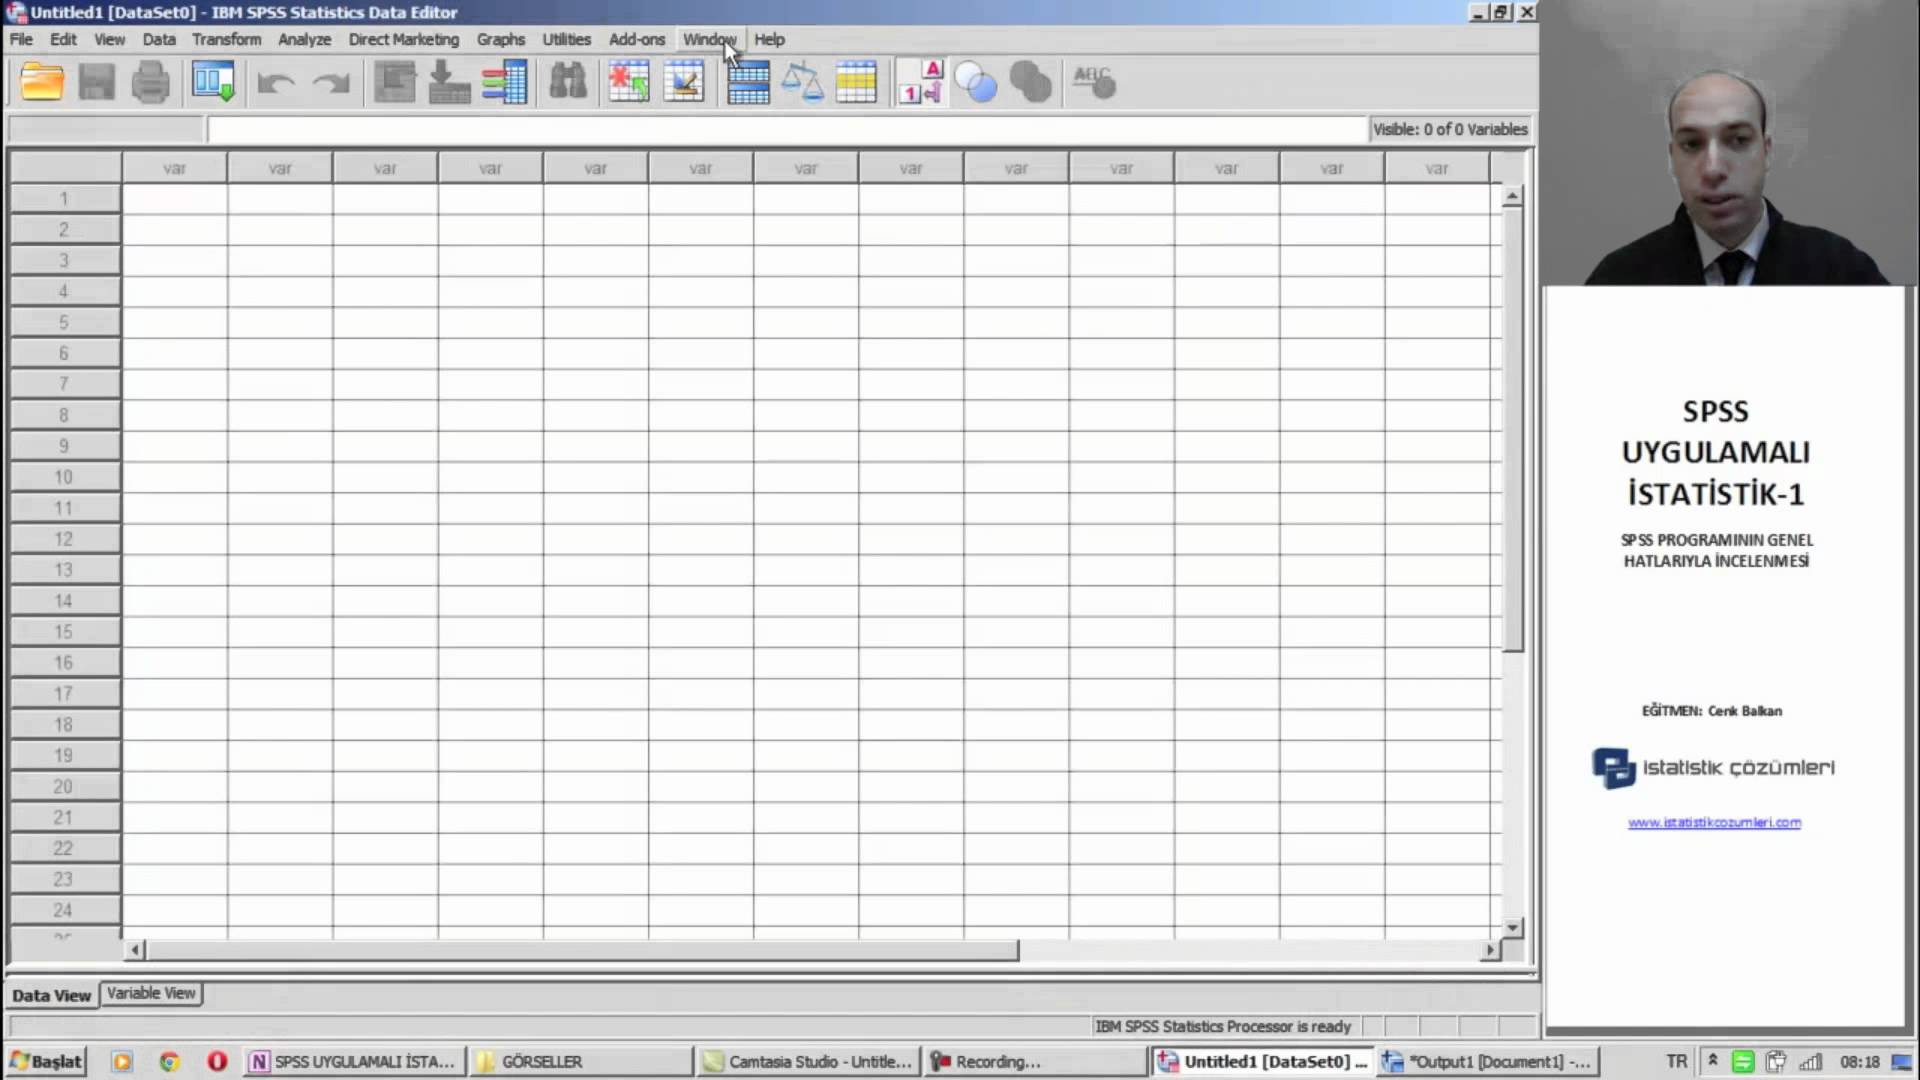1920x1080 pixels.
Task: Click 'Visible: 0 of 0 Variables' text
Action: [1450, 129]
